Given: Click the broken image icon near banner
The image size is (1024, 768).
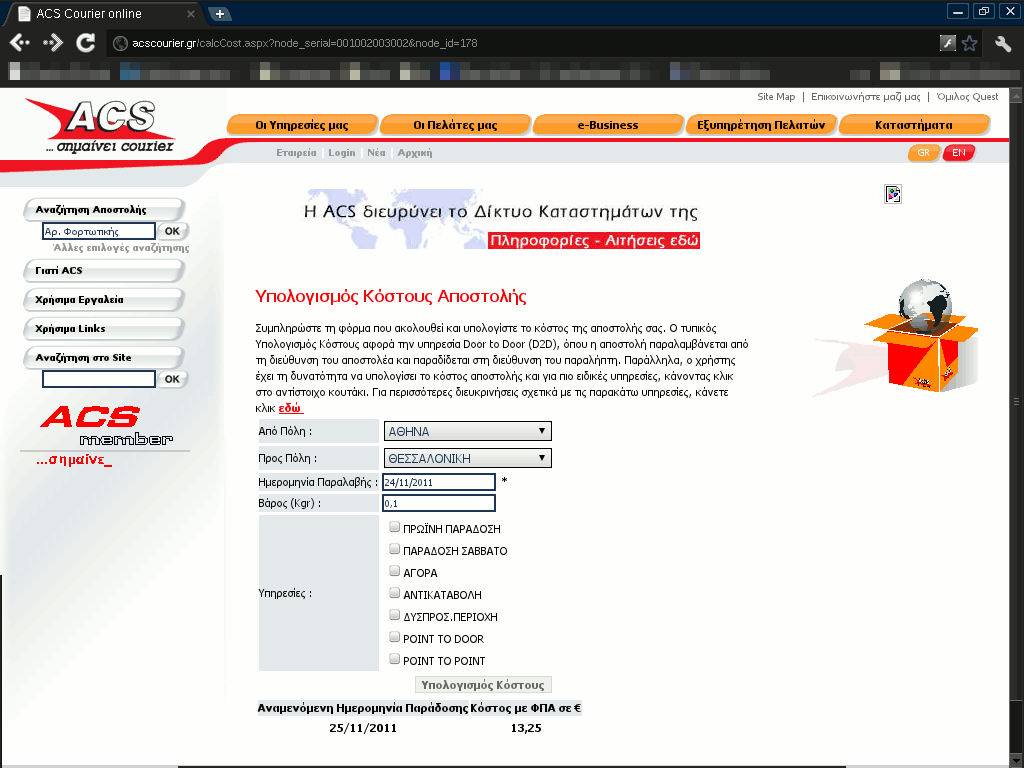Looking at the screenshot, I should (x=893, y=194).
